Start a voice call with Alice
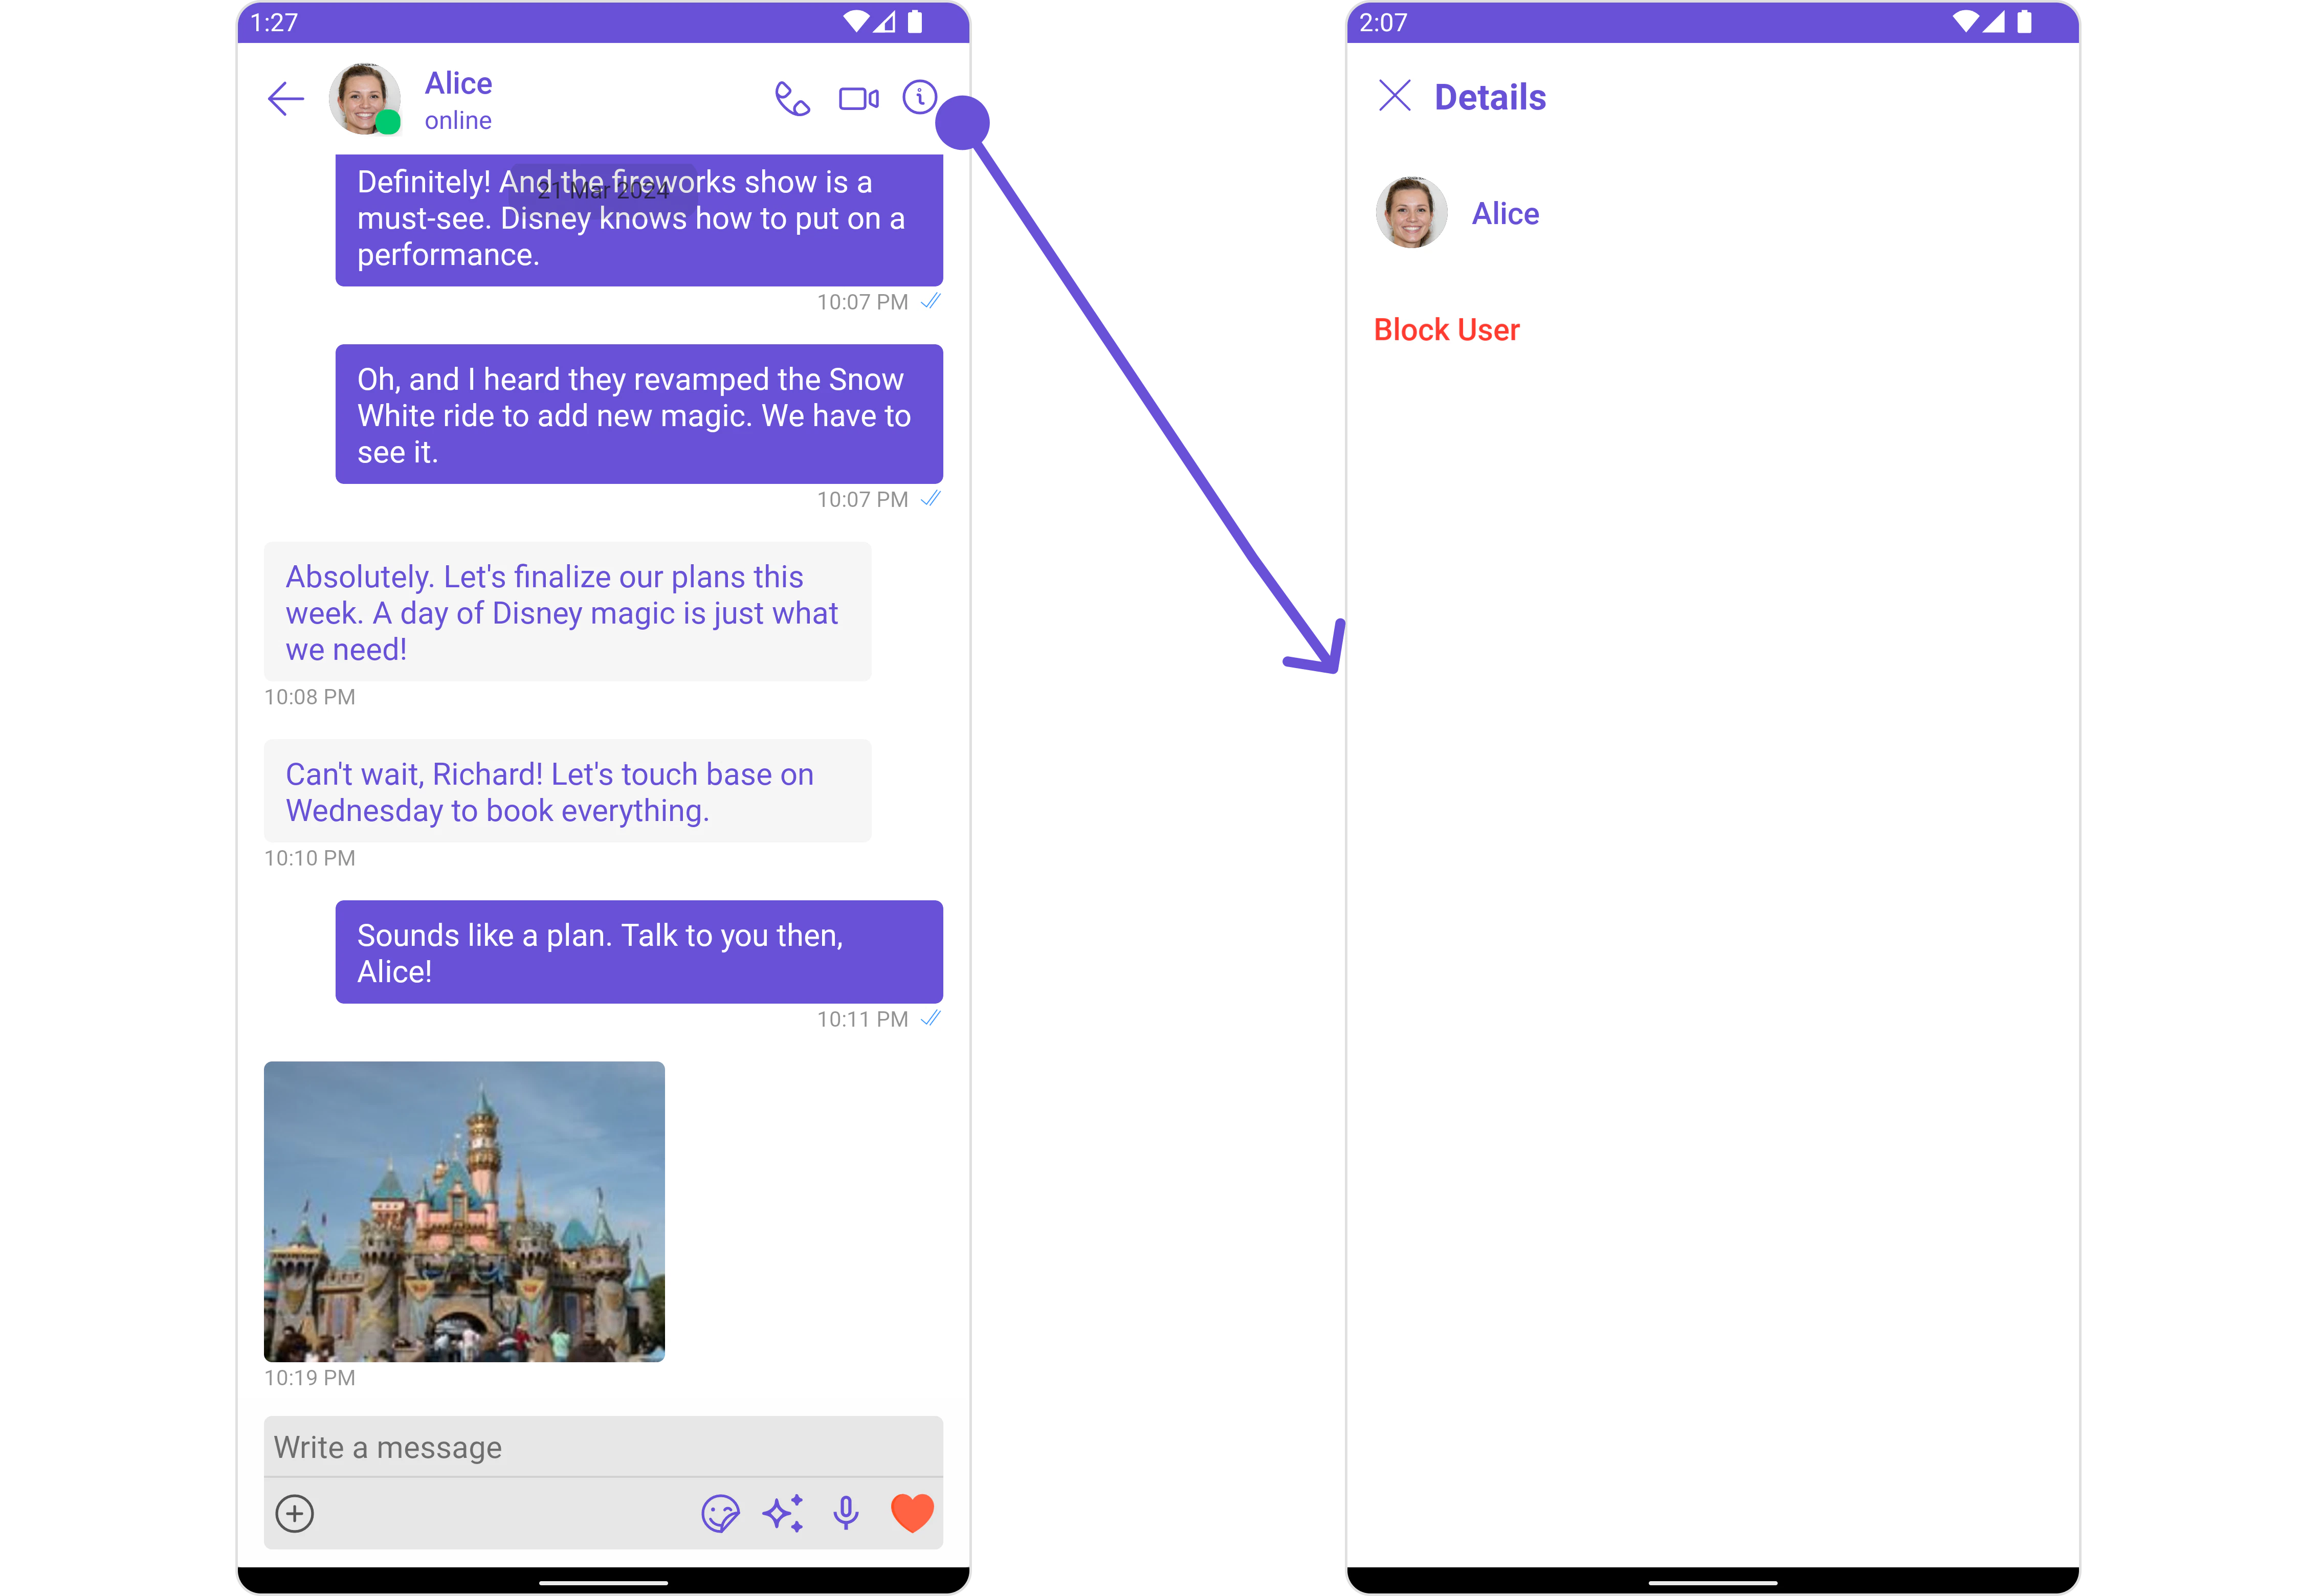Screen dimensions: 2301x1596 (x=792, y=99)
